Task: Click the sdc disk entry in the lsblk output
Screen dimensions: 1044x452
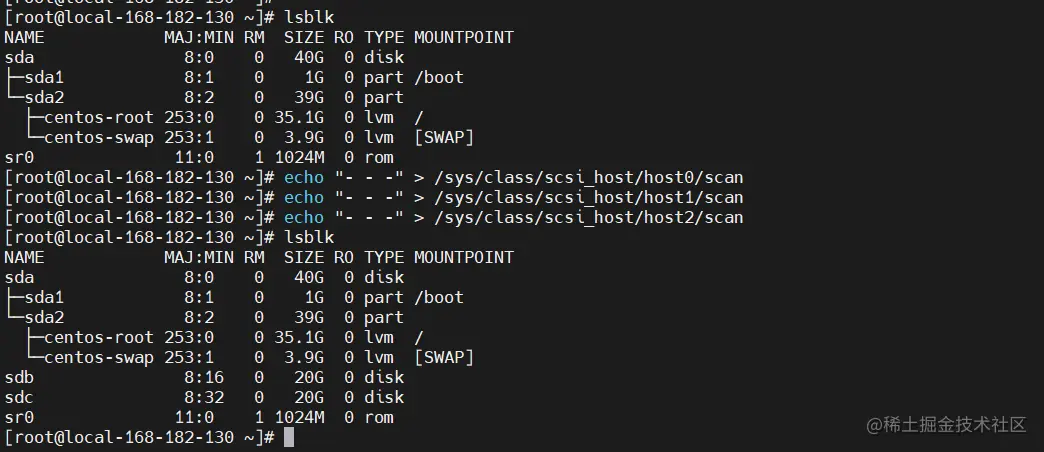Action: tap(19, 397)
